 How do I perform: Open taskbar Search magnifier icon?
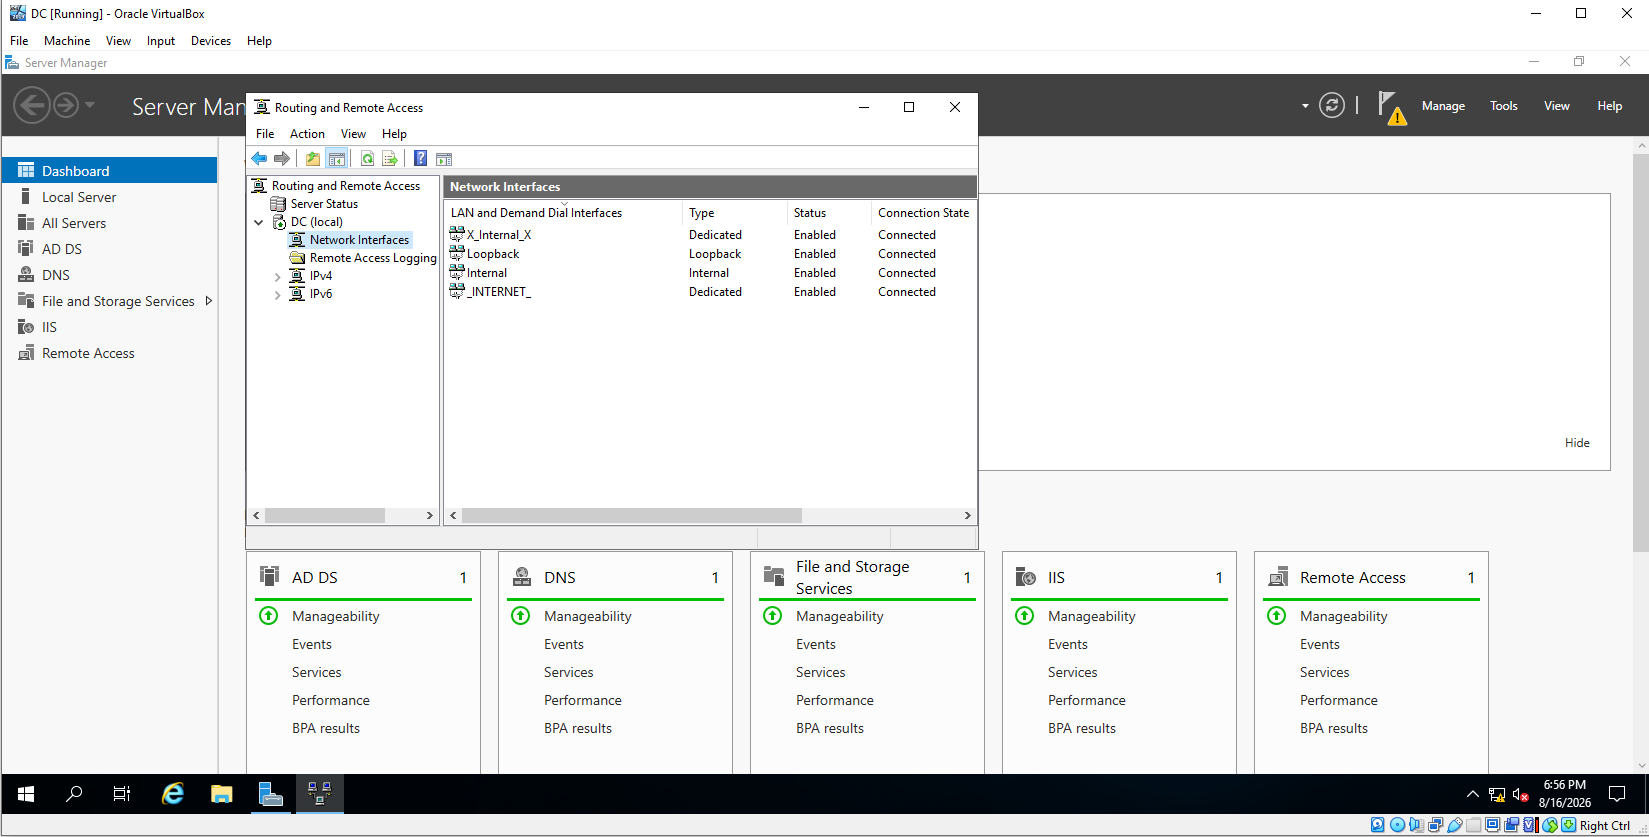(x=74, y=794)
